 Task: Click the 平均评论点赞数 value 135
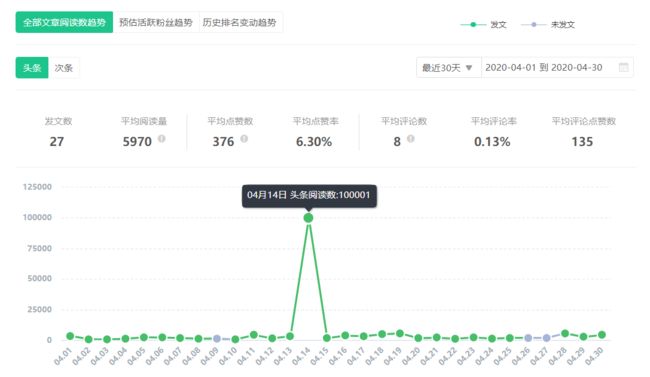point(582,142)
